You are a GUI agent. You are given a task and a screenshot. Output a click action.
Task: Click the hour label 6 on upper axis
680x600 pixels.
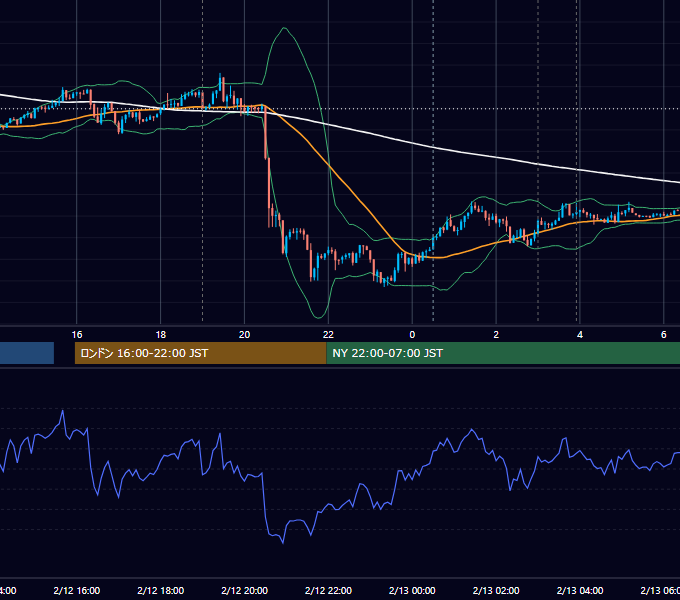coord(664,334)
